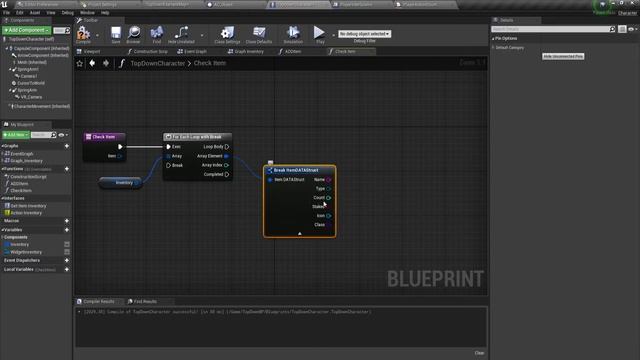Collapse the Break ItemDATAStruct node pins arrow
The width and height of the screenshot is (640, 360).
[x=300, y=233]
